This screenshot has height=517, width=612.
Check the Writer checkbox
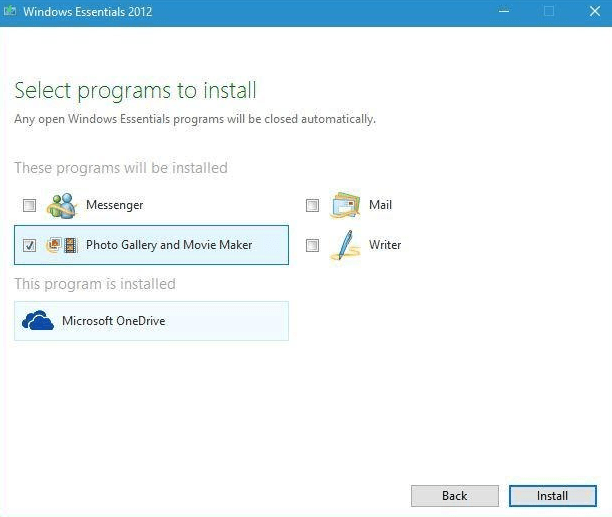pyautogui.click(x=312, y=246)
